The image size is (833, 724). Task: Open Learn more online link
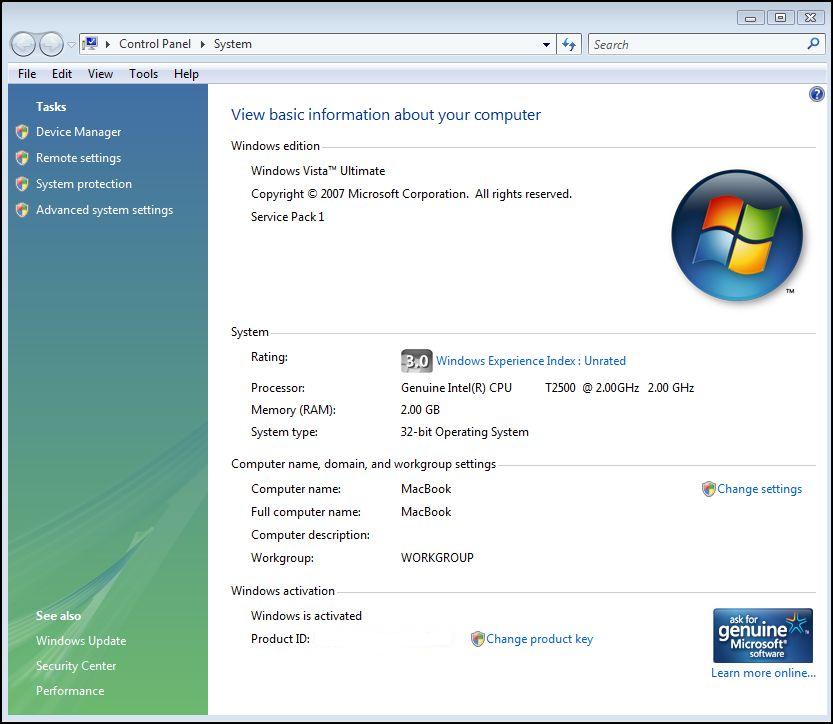pyautogui.click(x=763, y=673)
